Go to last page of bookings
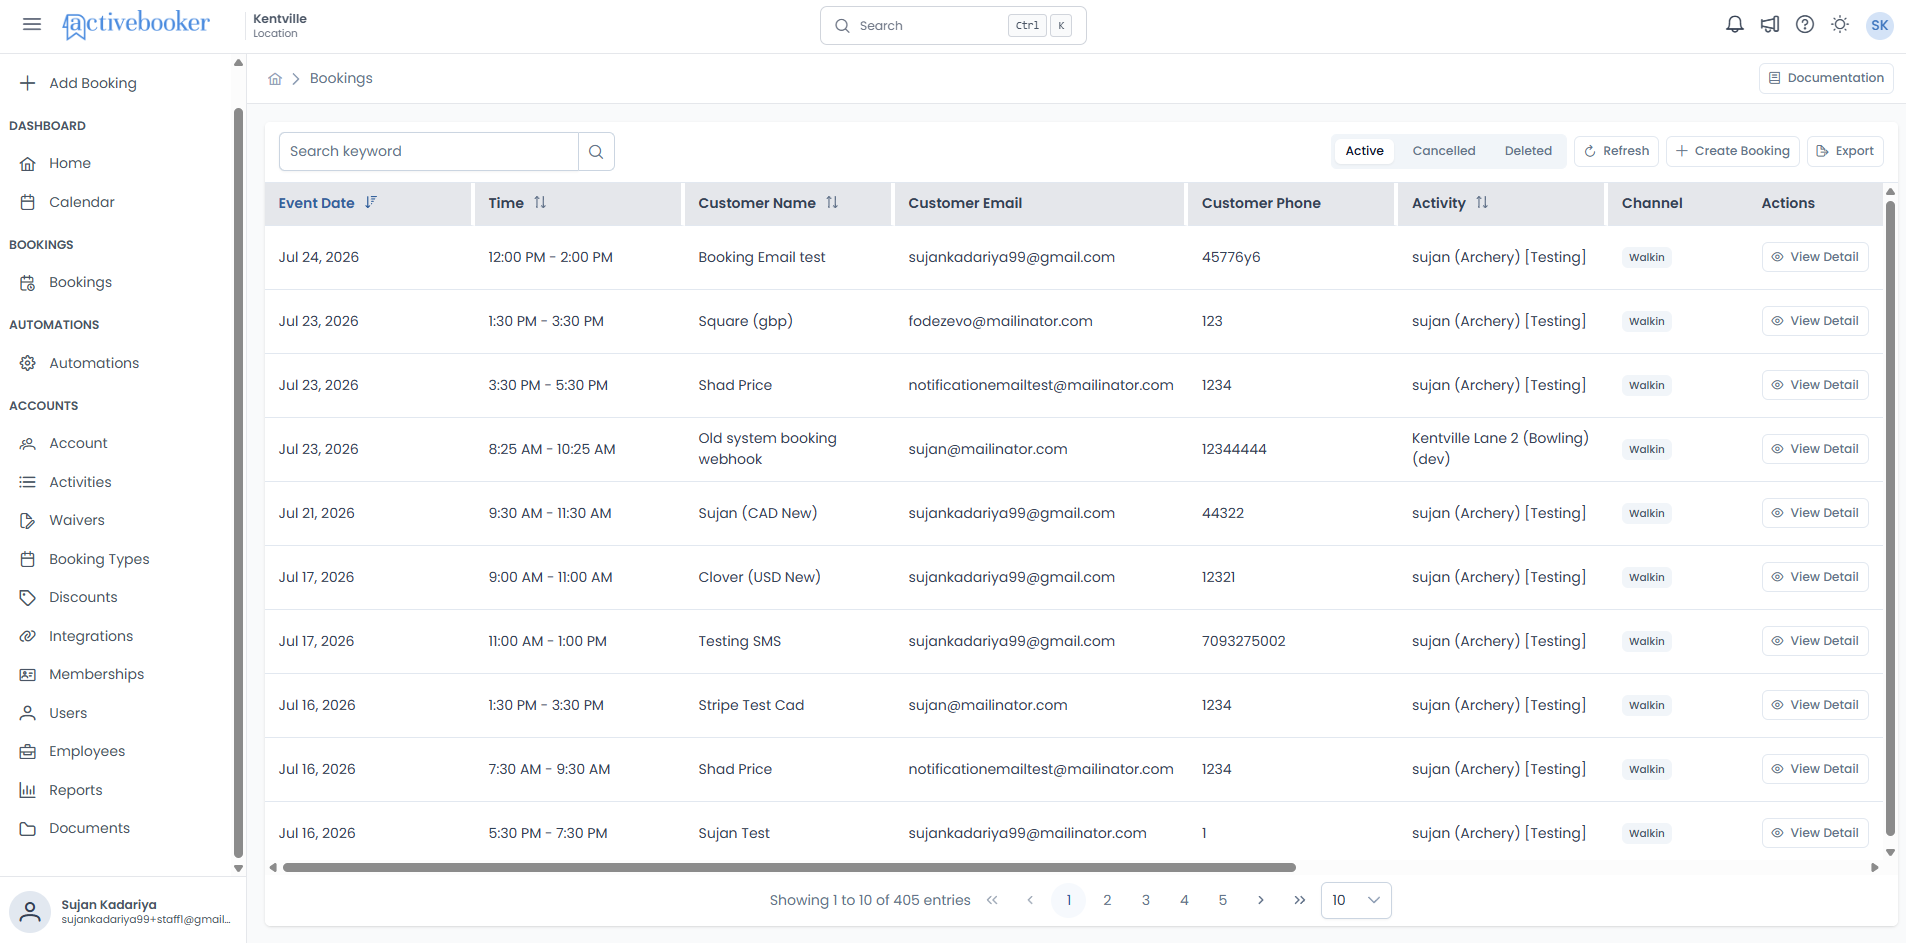Viewport: 1906px width, 943px height. click(x=1299, y=900)
